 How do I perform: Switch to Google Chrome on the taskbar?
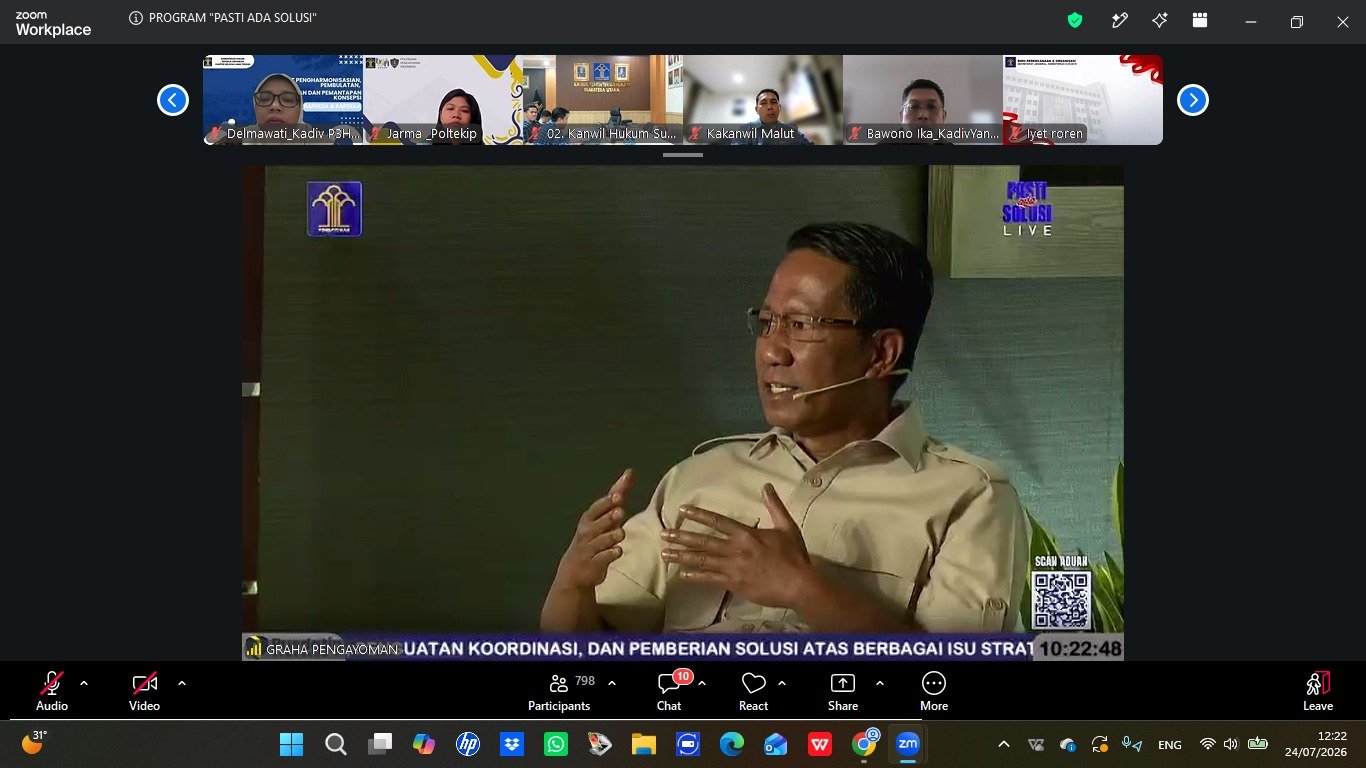(864, 744)
